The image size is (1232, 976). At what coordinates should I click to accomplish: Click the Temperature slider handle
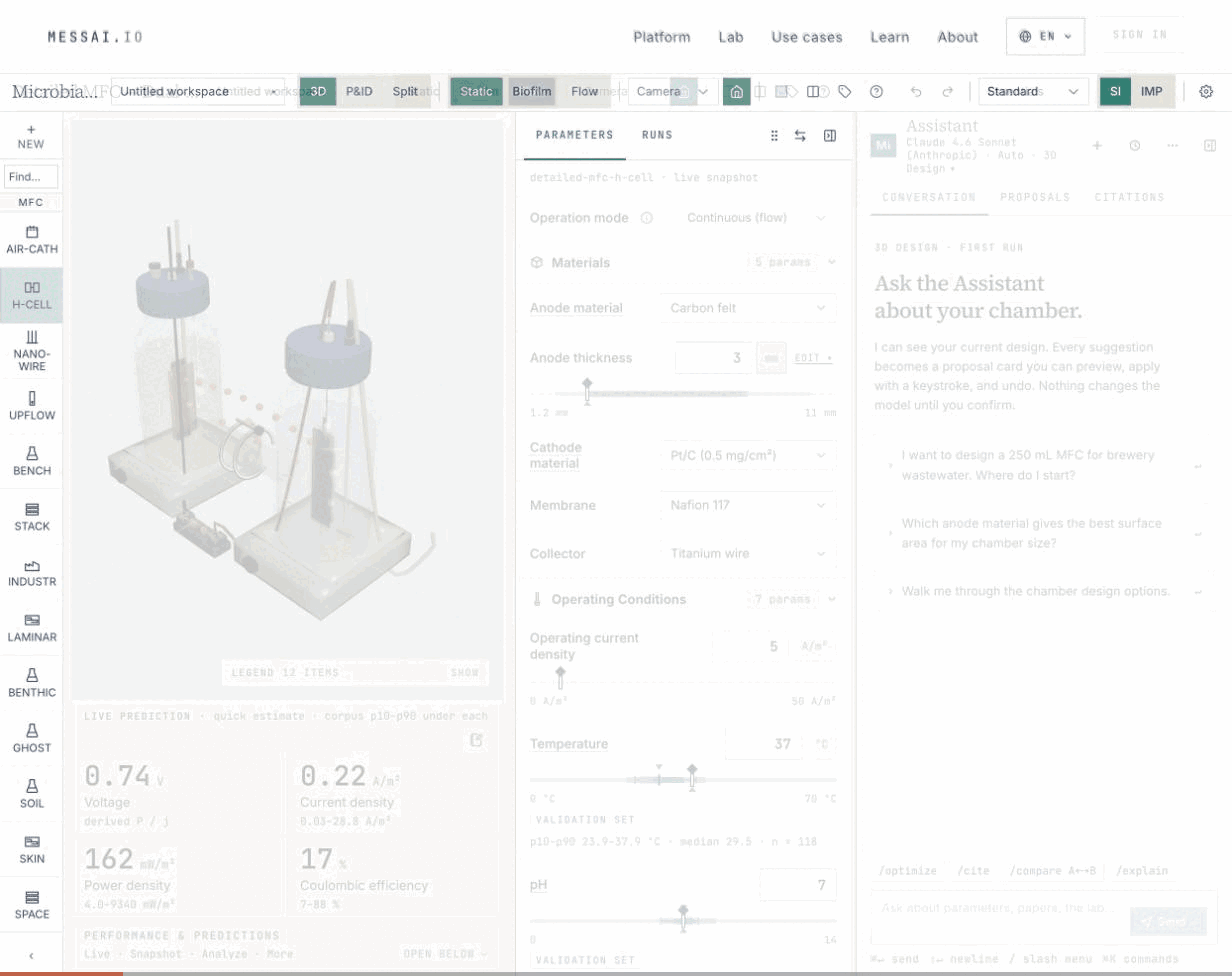pyautogui.click(x=692, y=776)
